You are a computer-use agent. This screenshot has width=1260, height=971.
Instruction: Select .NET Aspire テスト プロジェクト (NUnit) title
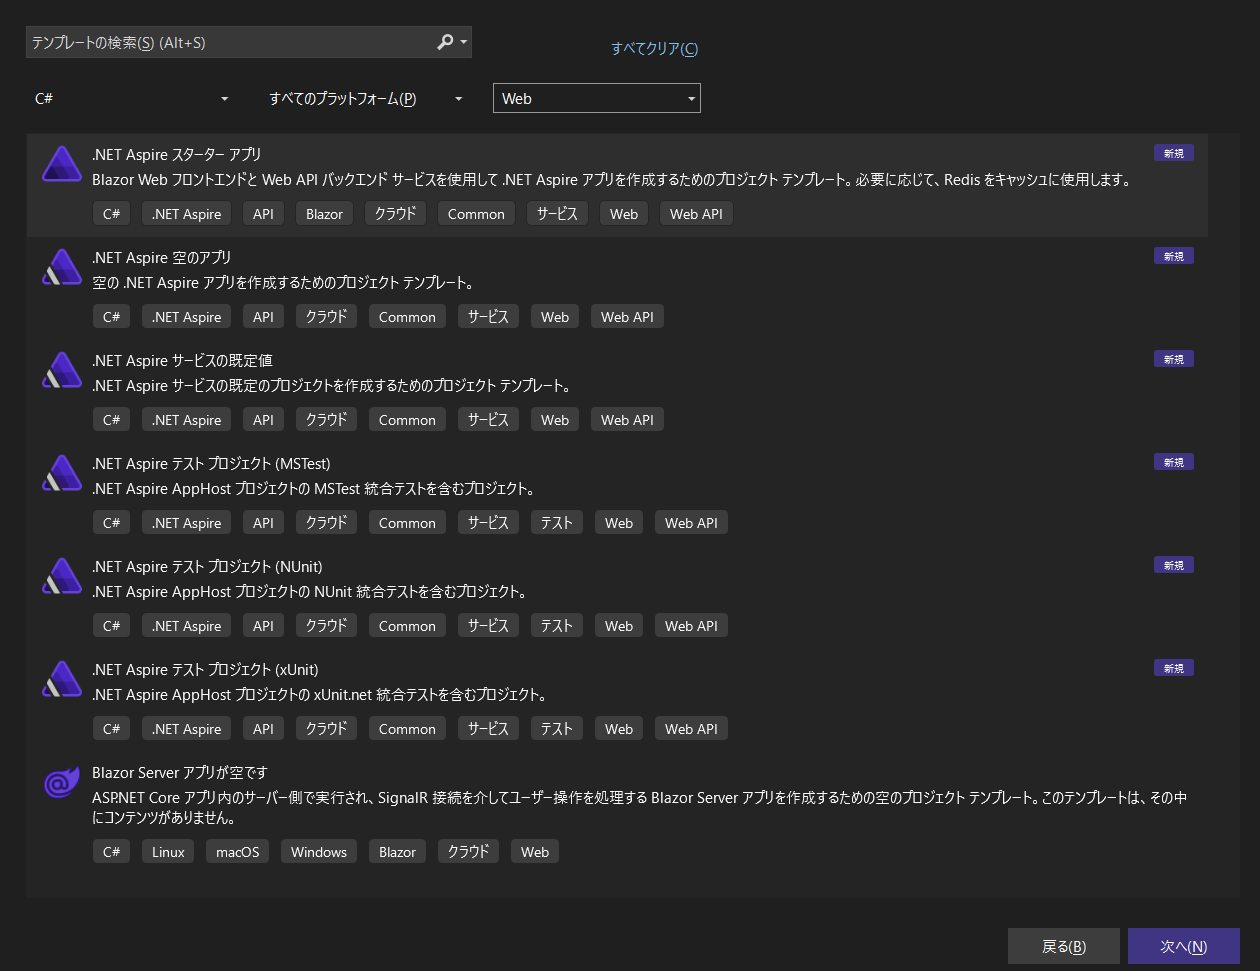(207, 567)
